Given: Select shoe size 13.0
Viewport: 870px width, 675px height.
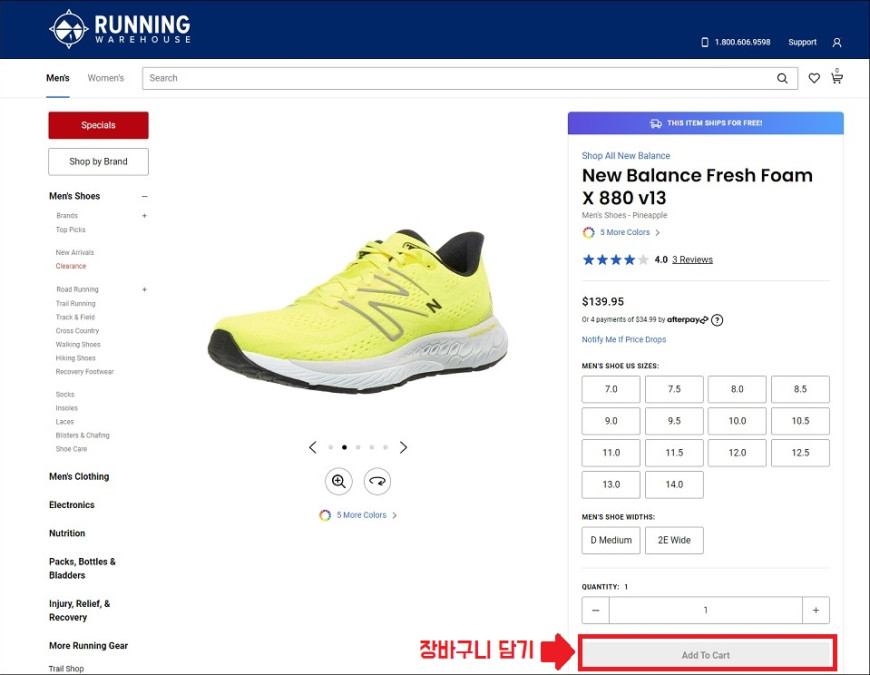Looking at the screenshot, I should pyautogui.click(x=611, y=485).
